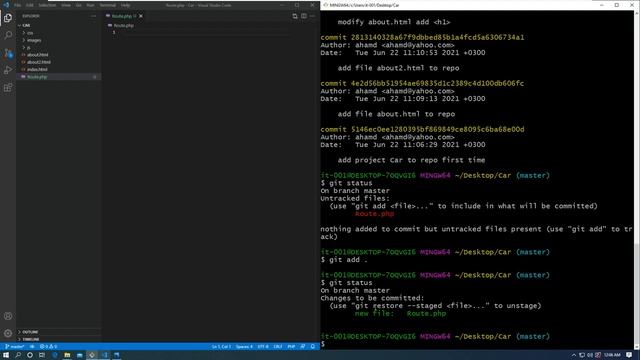Open Task View on the taskbar

[42, 355]
